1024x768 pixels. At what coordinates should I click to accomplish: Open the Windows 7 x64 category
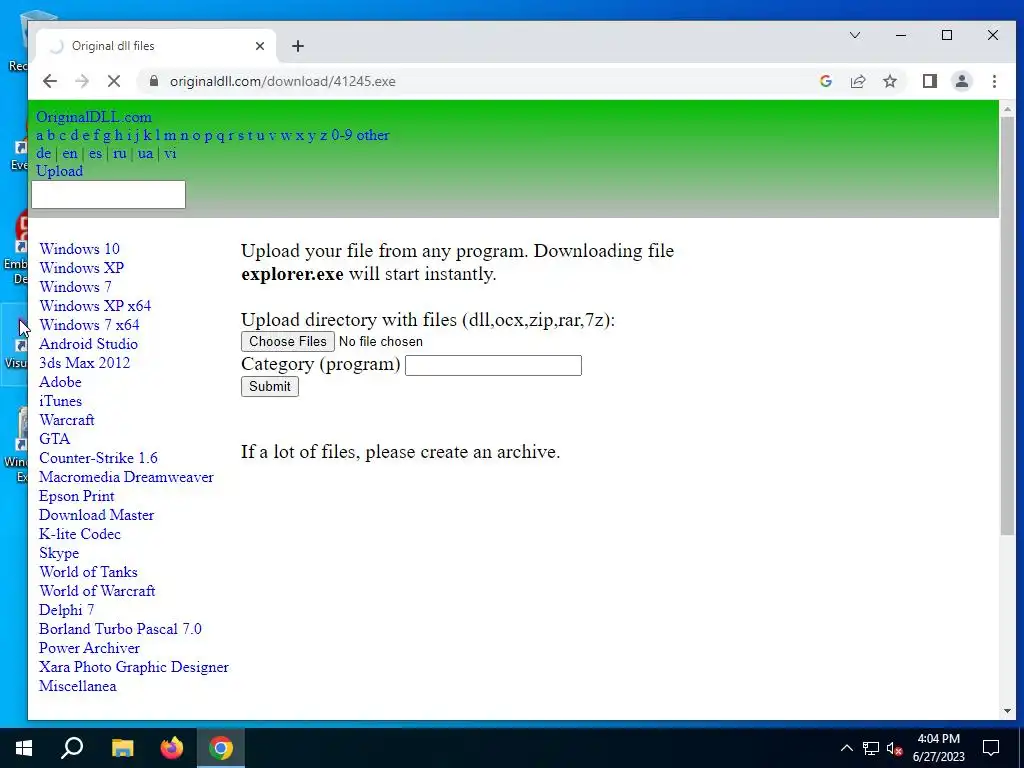click(89, 325)
